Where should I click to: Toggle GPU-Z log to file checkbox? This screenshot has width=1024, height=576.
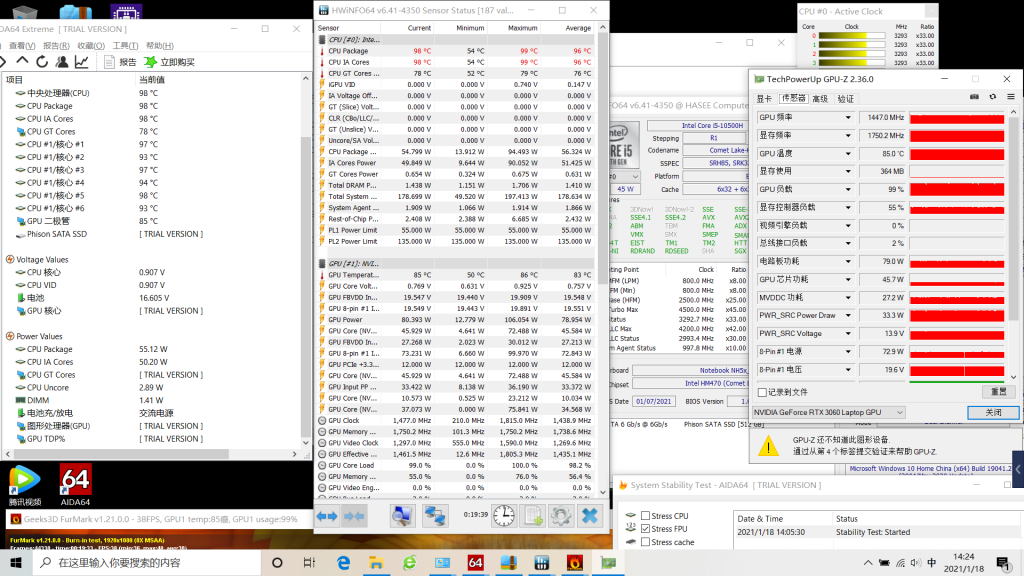(763, 392)
